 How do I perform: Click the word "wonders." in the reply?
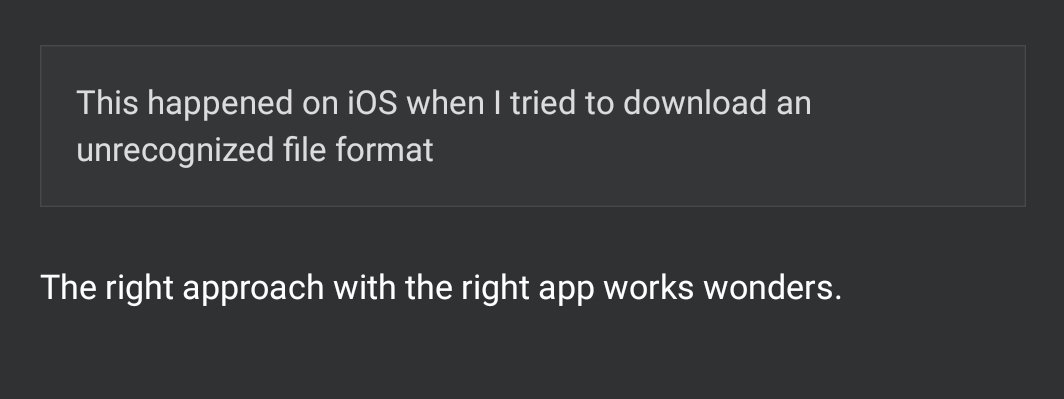pyautogui.click(x=772, y=288)
